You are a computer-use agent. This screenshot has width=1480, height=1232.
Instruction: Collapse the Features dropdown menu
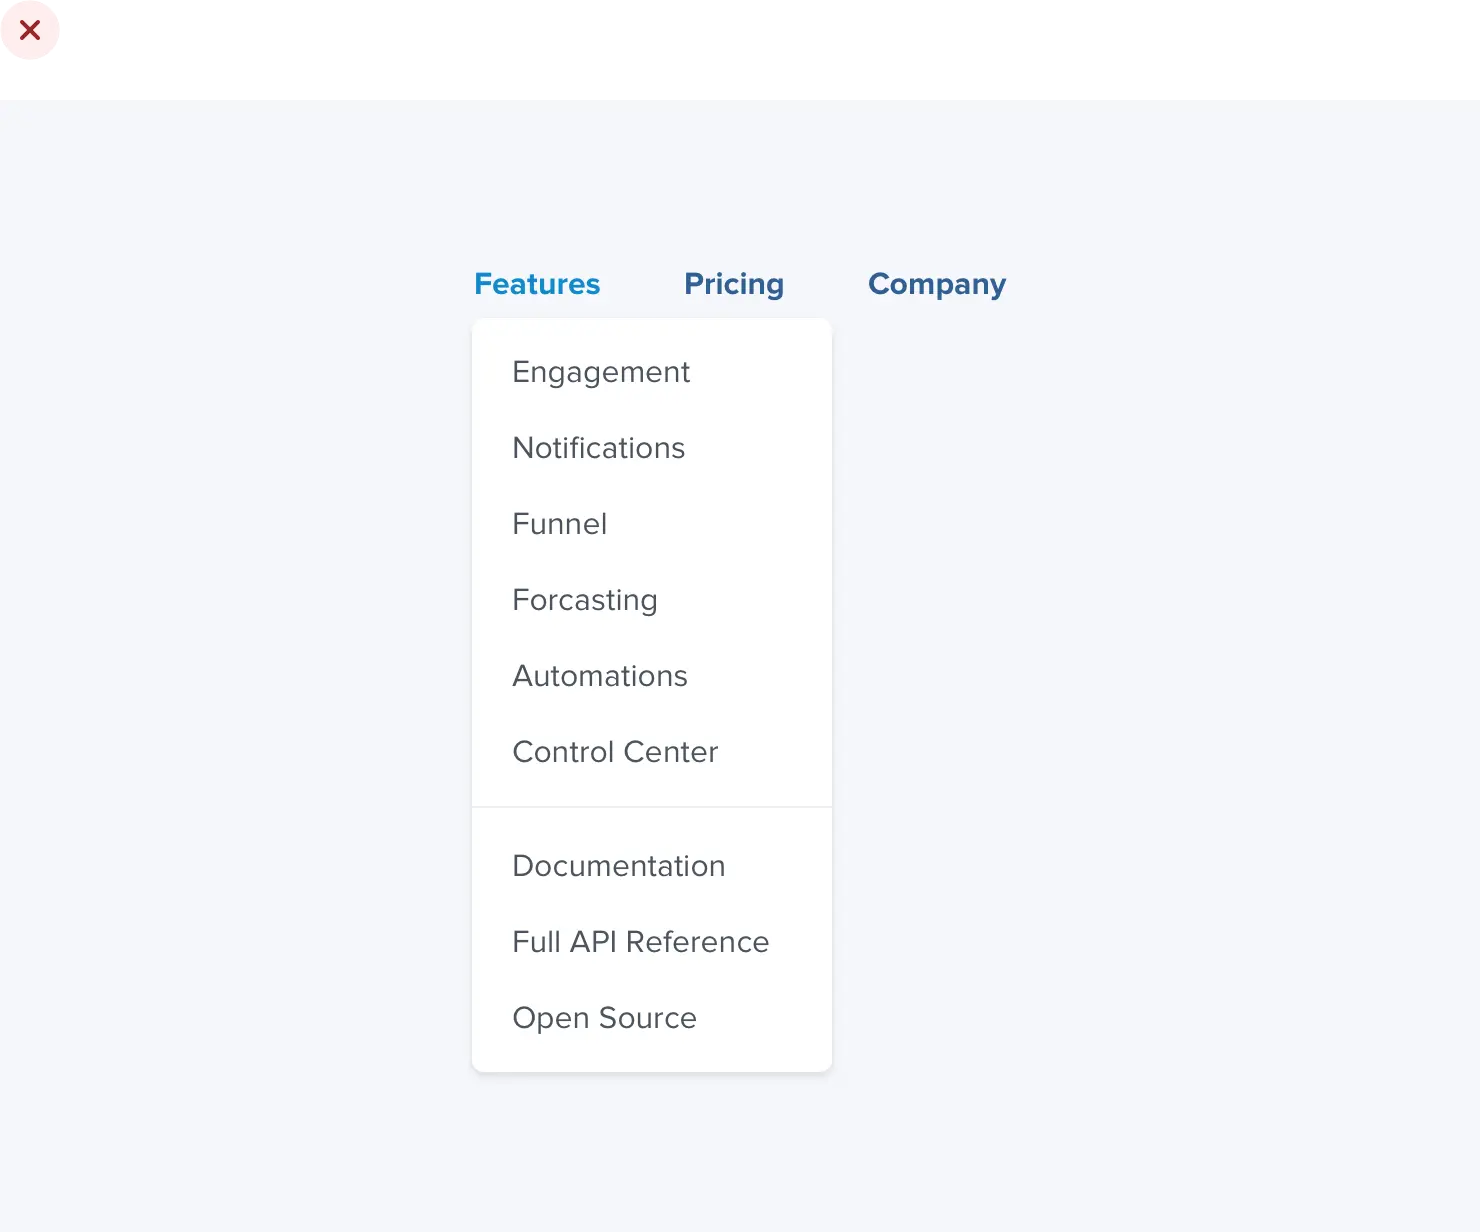[x=537, y=284]
